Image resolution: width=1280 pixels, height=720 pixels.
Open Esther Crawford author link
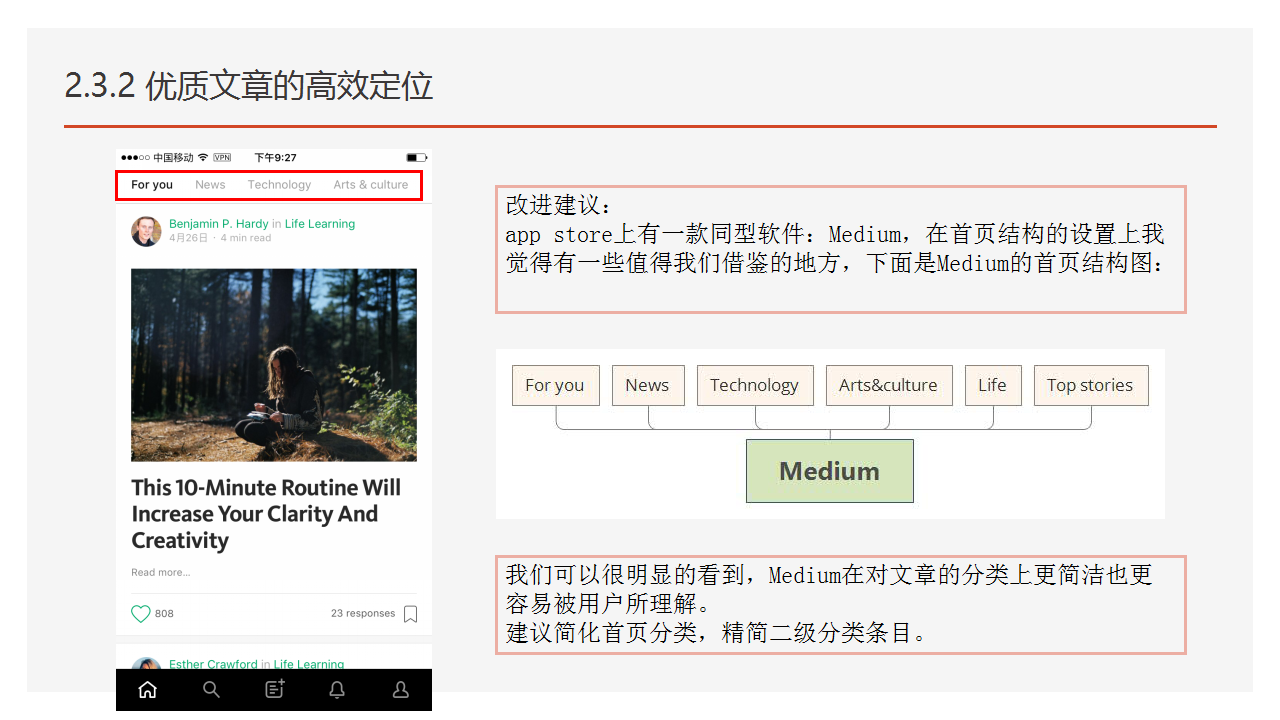pyautogui.click(x=214, y=664)
